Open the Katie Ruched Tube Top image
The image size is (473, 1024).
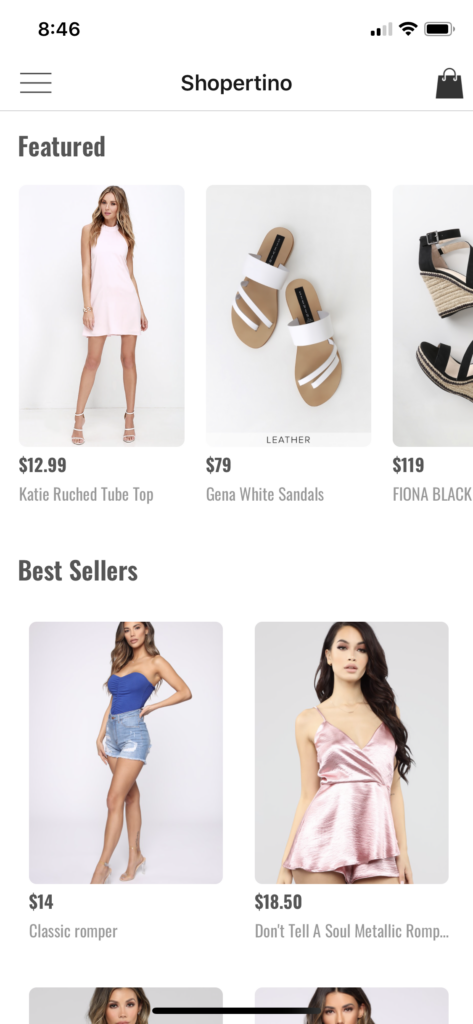point(101,315)
